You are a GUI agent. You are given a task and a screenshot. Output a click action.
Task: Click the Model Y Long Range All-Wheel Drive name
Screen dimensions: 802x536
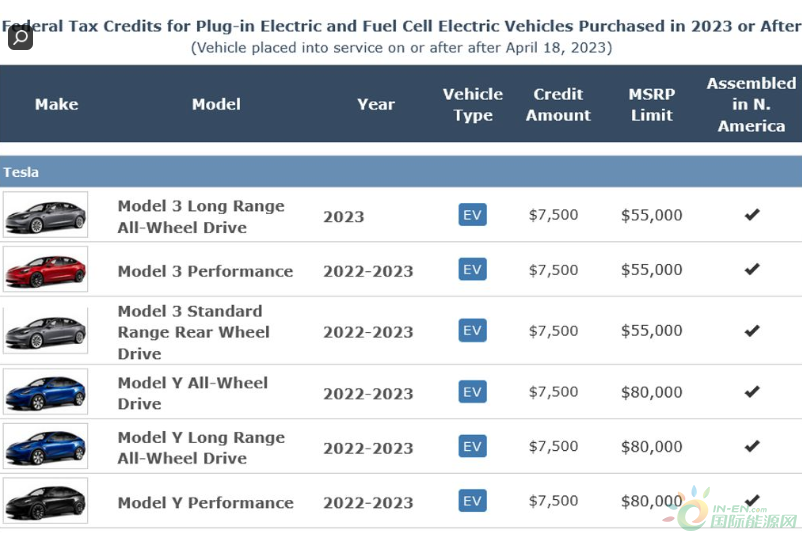pos(201,448)
